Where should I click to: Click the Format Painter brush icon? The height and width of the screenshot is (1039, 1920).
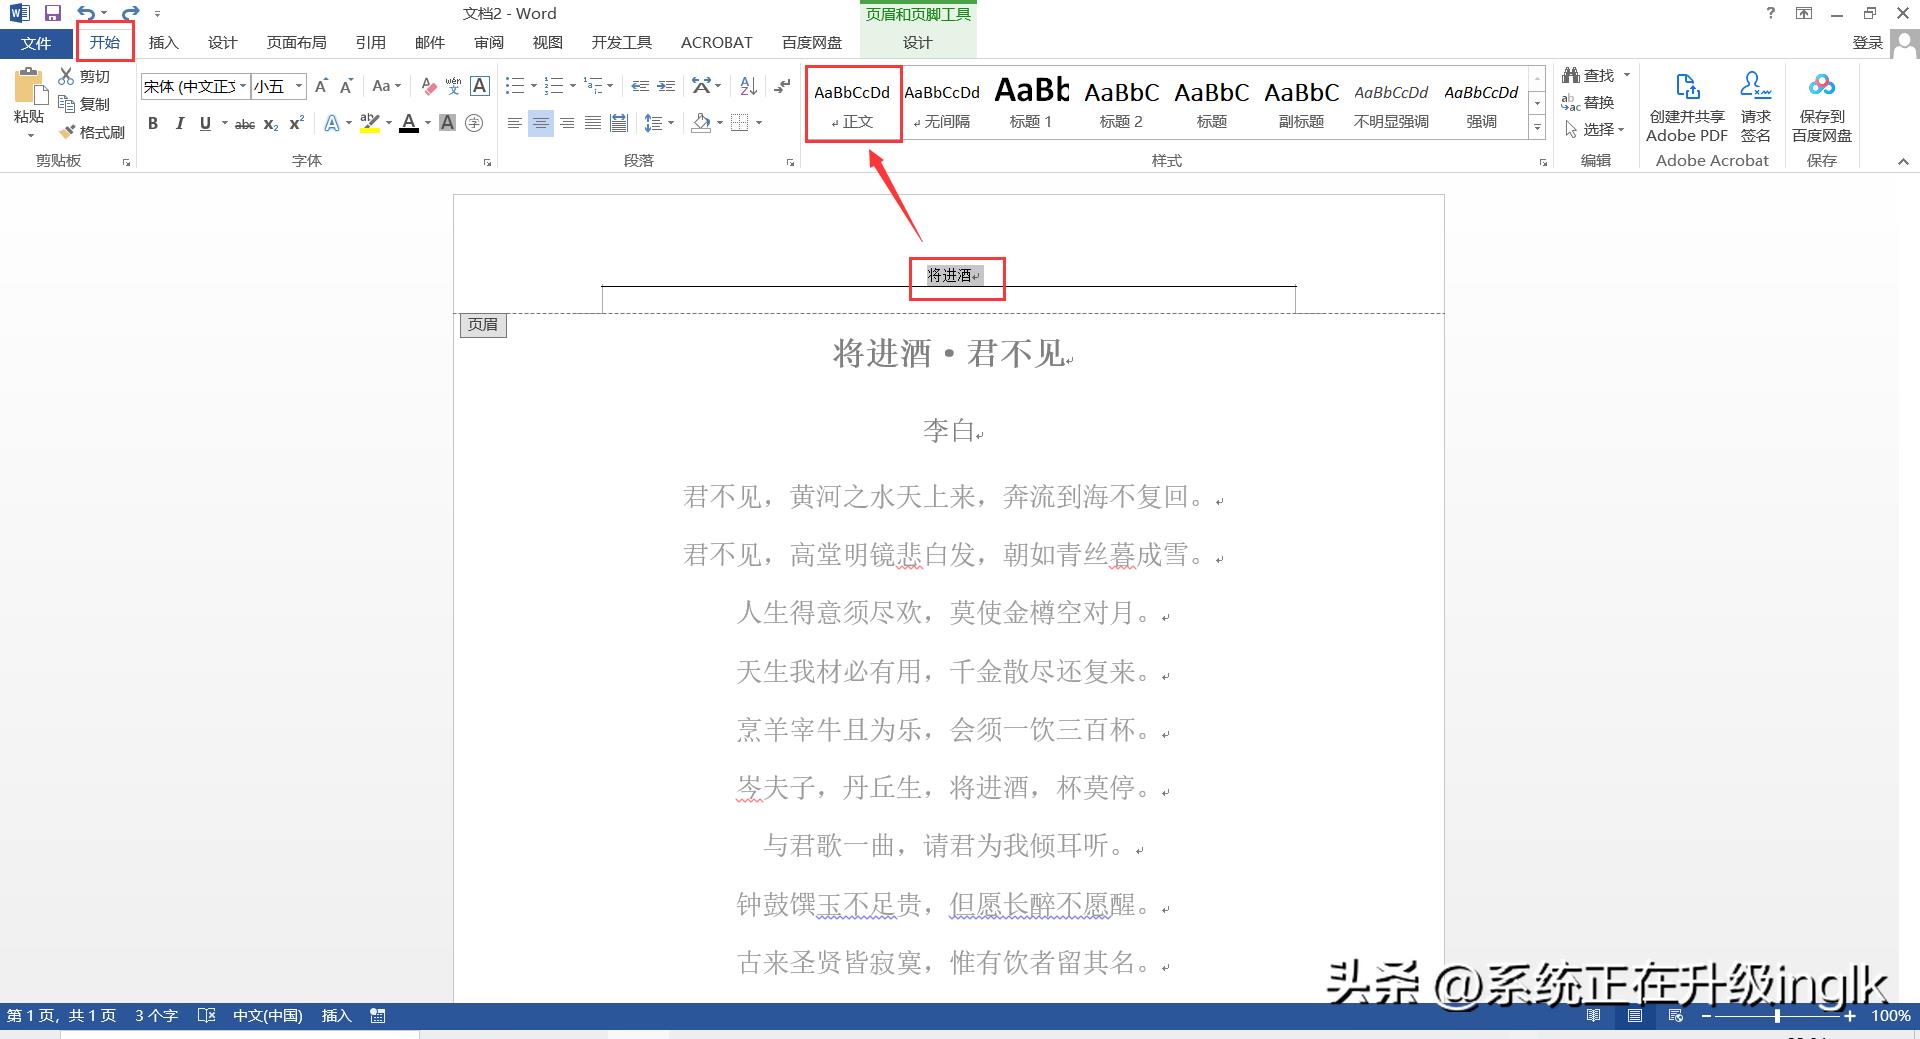coord(68,132)
